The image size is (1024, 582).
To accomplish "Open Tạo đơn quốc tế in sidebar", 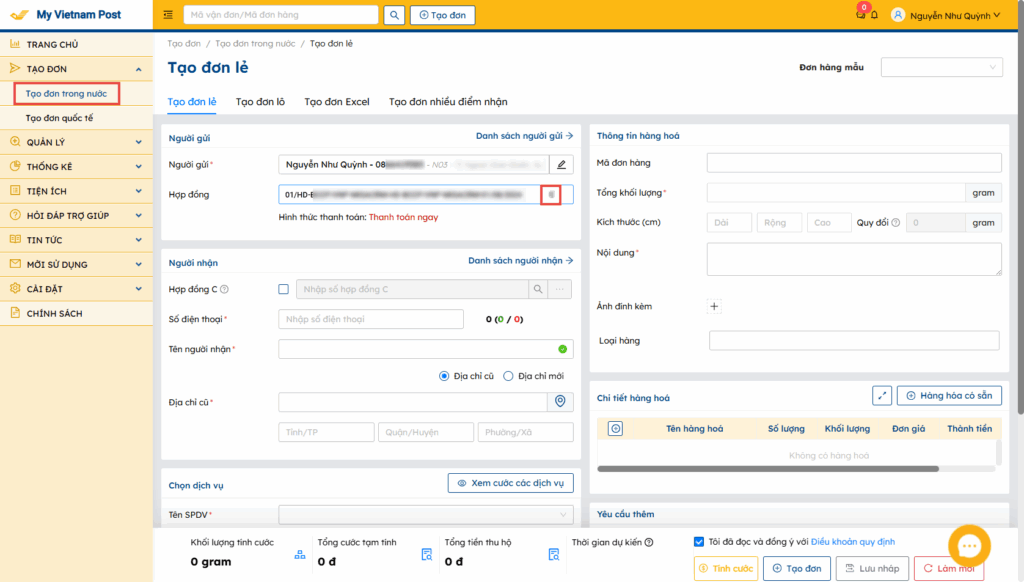I will point(59,118).
